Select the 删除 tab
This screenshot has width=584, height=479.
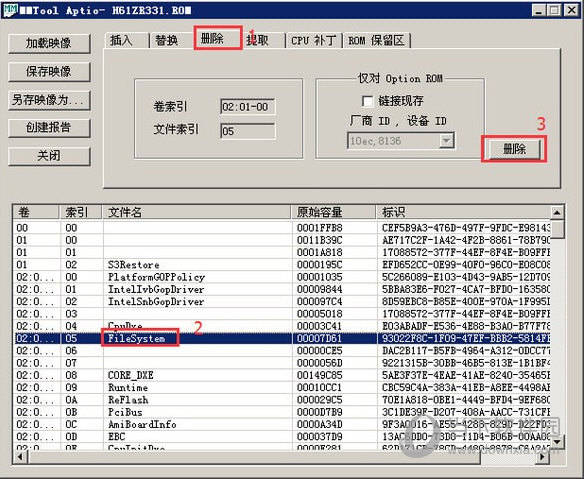point(218,38)
